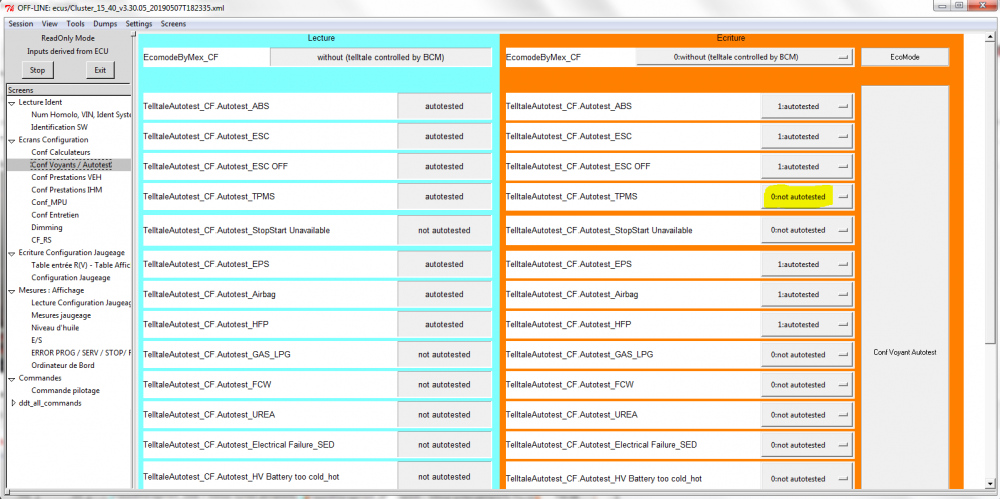Open the Autotest_HFP write dropdown

(807, 324)
